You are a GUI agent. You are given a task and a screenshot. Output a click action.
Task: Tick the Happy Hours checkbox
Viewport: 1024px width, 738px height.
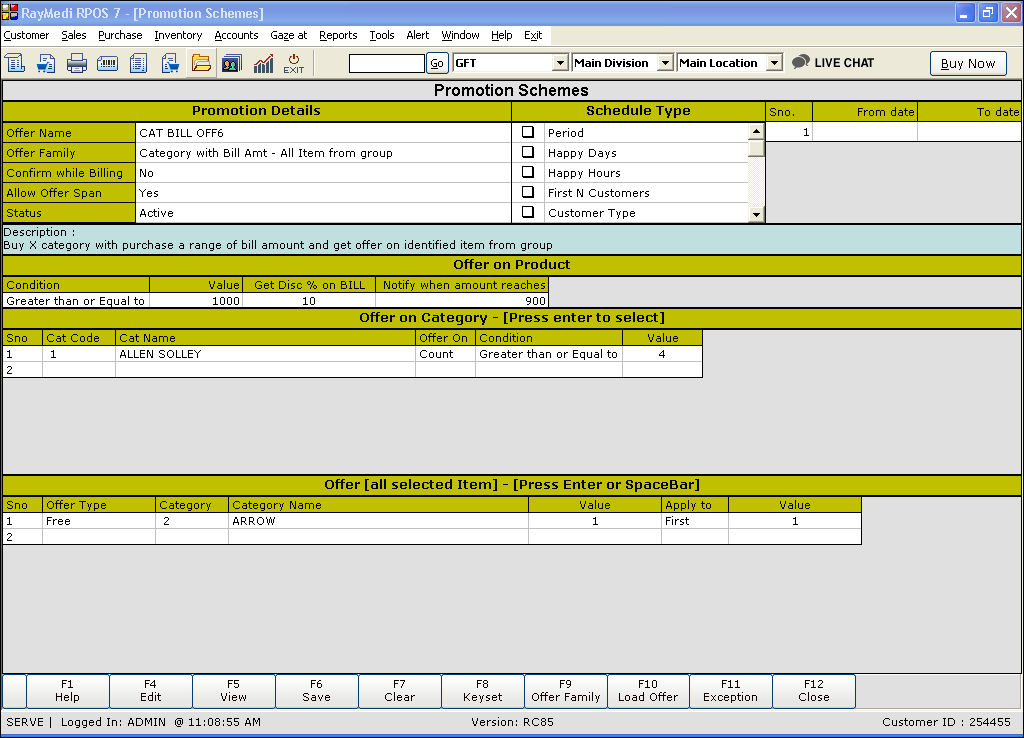point(528,172)
